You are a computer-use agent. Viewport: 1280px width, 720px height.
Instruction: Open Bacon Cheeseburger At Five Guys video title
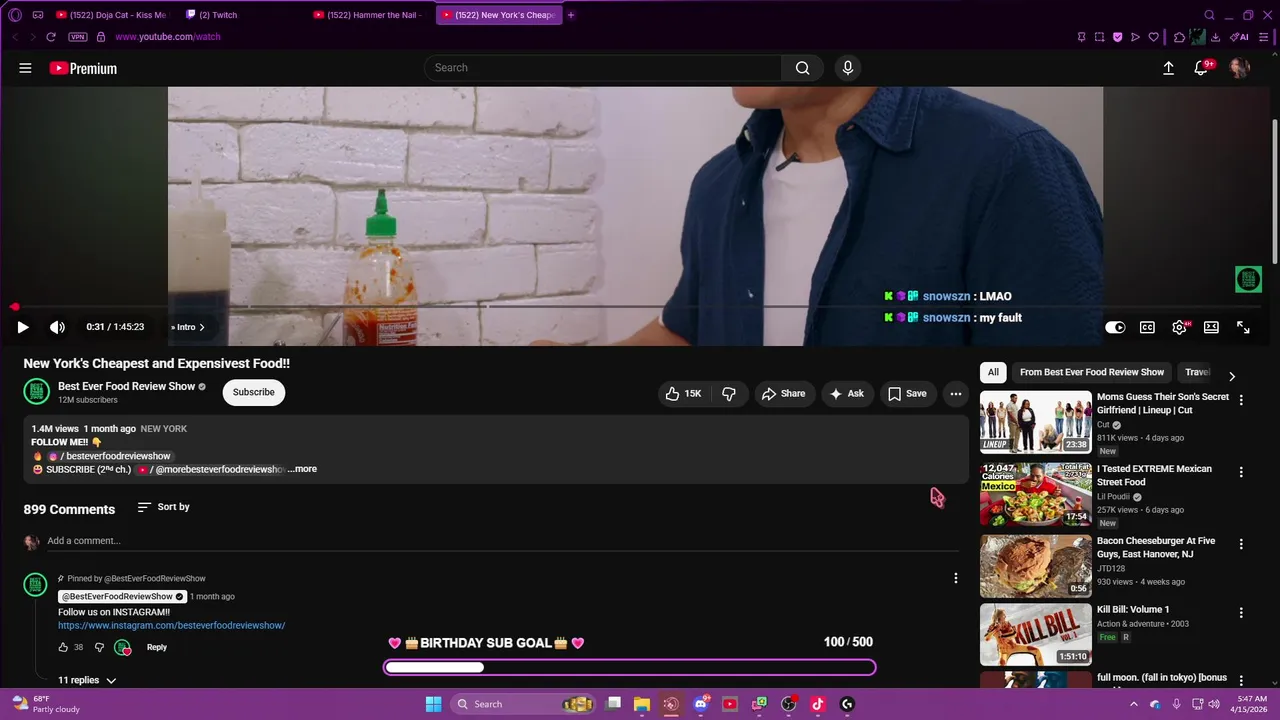point(1156,547)
